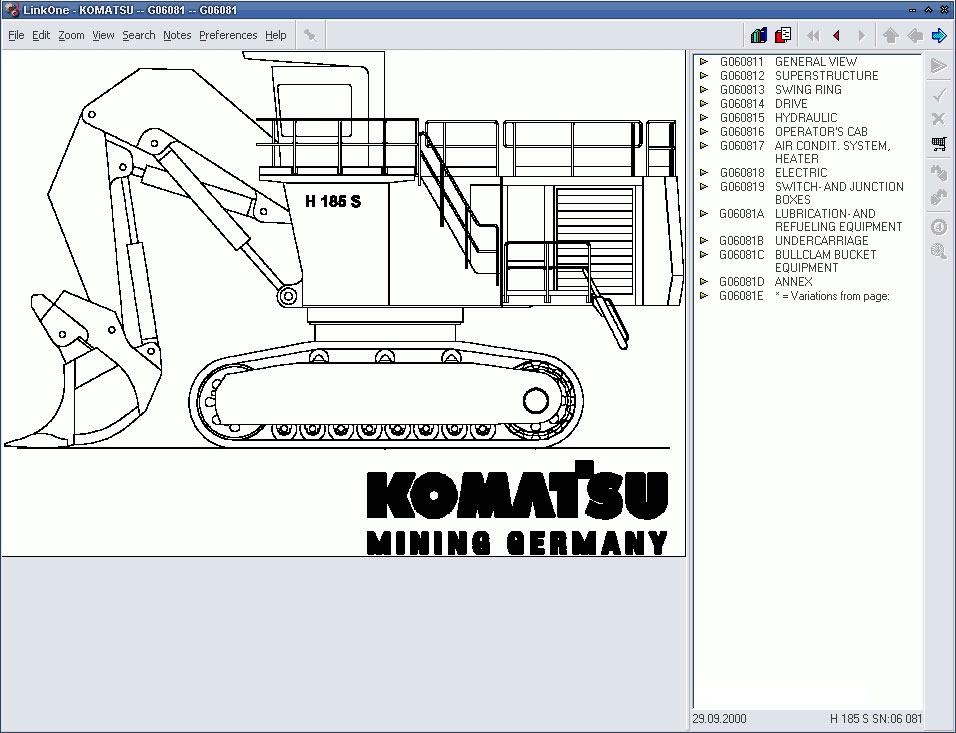The width and height of the screenshot is (956, 733).
Task: Go forward with the blue right arrow
Action: tap(939, 35)
